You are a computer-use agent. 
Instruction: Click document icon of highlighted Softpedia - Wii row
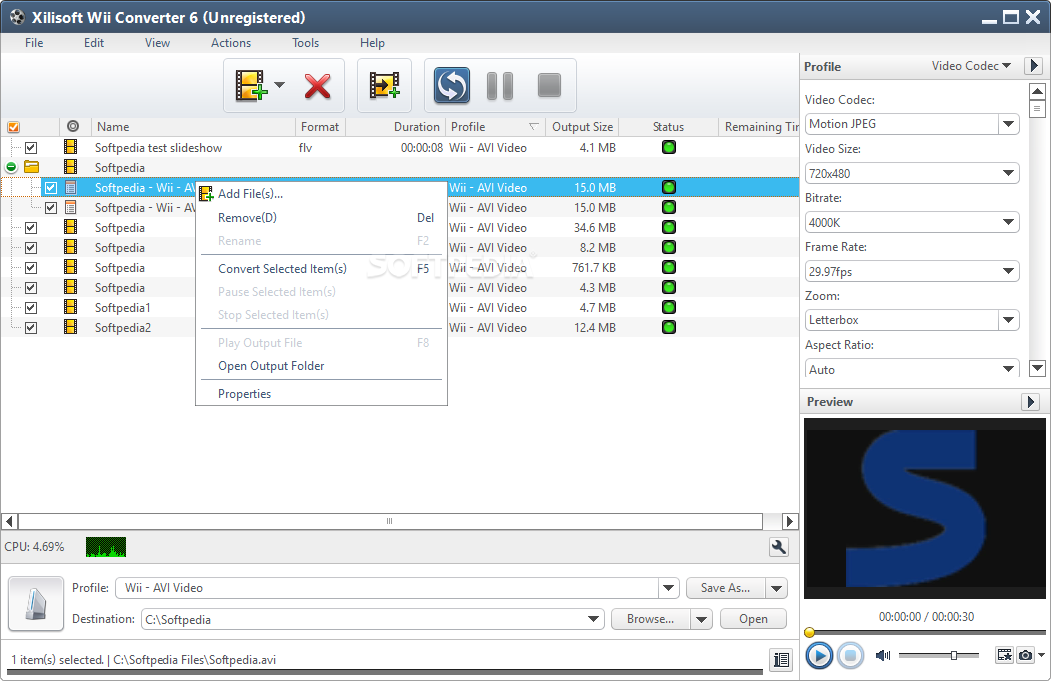(x=70, y=187)
